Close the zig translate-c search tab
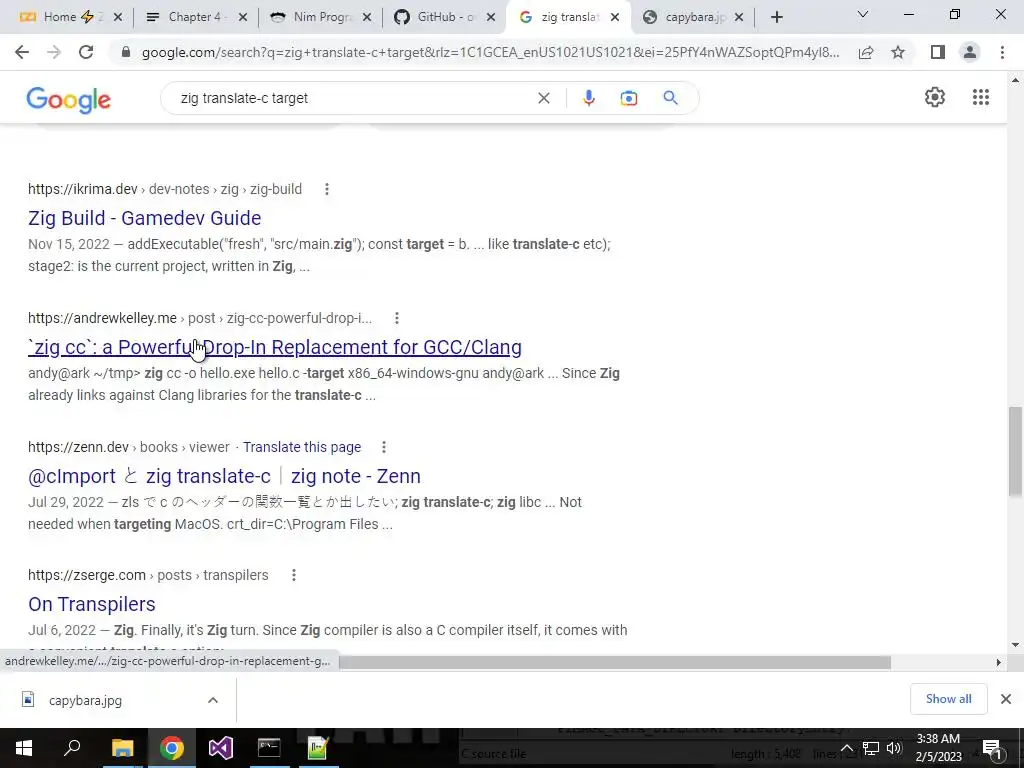 click(x=615, y=18)
